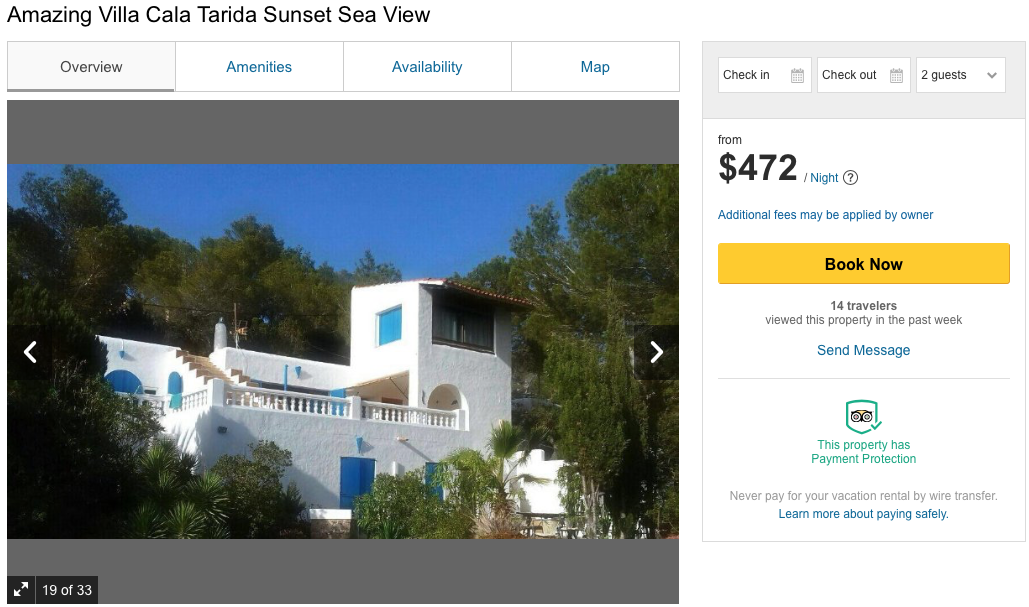Open the Availability tab
The image size is (1029, 607).
427,67
